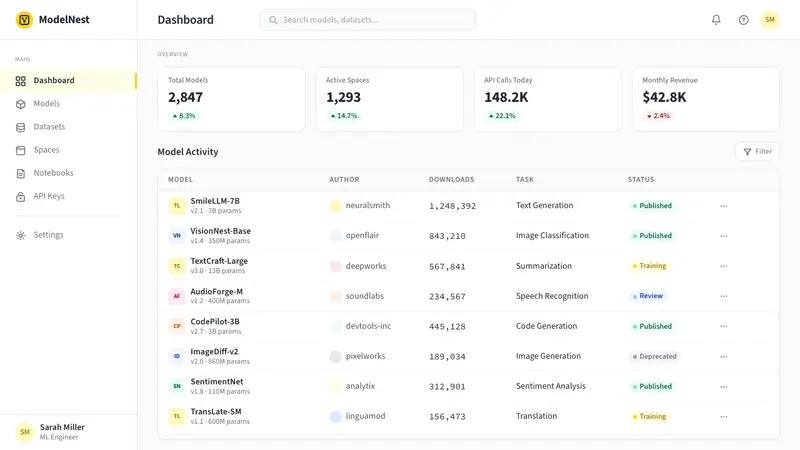This screenshot has height=450, width=800.
Task: Click the 1,248,392 downloads value
Action: pyautogui.click(x=453, y=206)
